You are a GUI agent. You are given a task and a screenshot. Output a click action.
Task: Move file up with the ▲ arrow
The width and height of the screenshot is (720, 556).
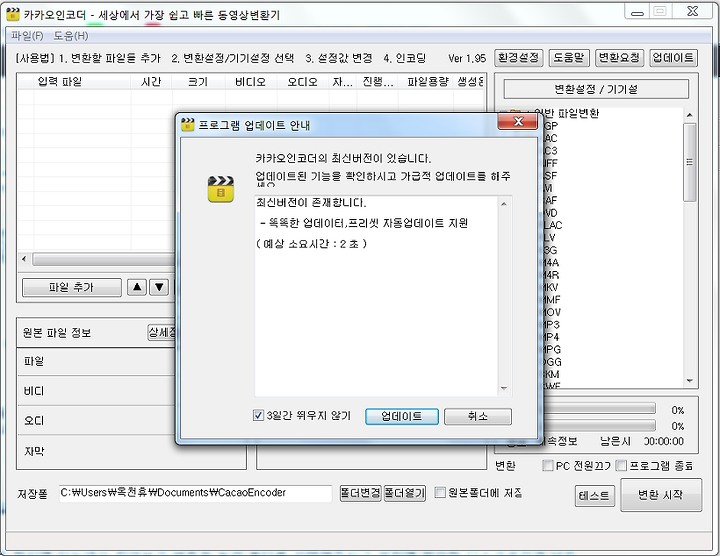coord(137,287)
